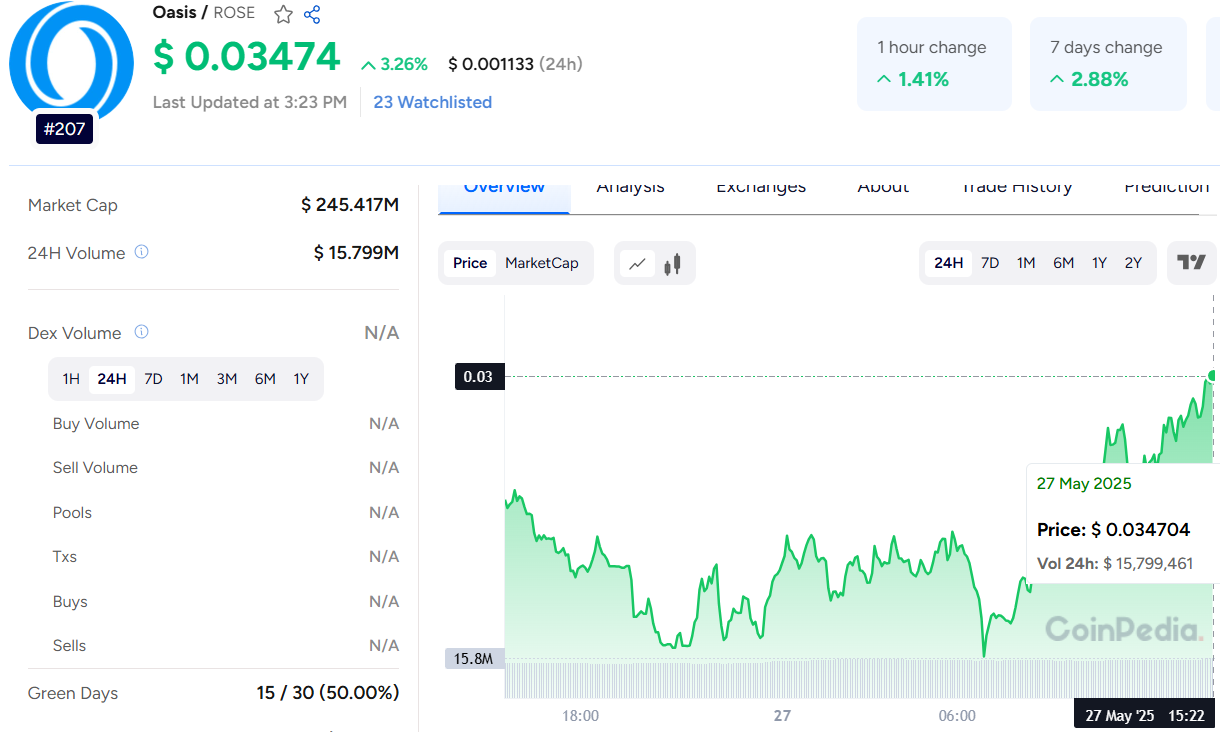Show info icon for 24H Volume
The height and width of the screenshot is (732, 1220).
142,252
